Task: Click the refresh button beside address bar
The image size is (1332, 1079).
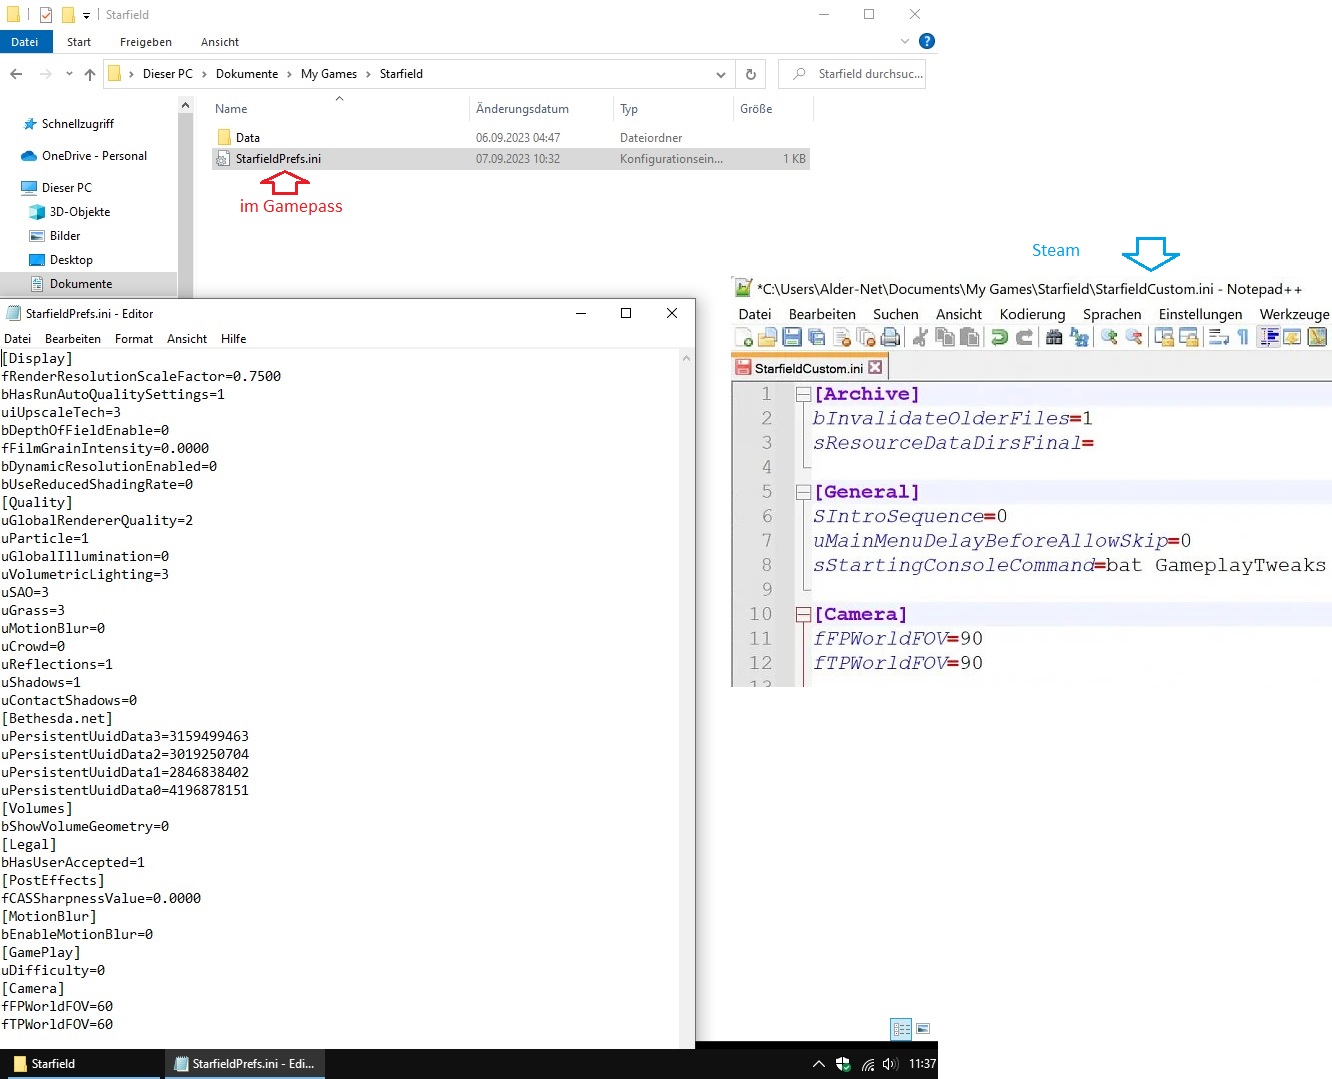Action: 751,74
